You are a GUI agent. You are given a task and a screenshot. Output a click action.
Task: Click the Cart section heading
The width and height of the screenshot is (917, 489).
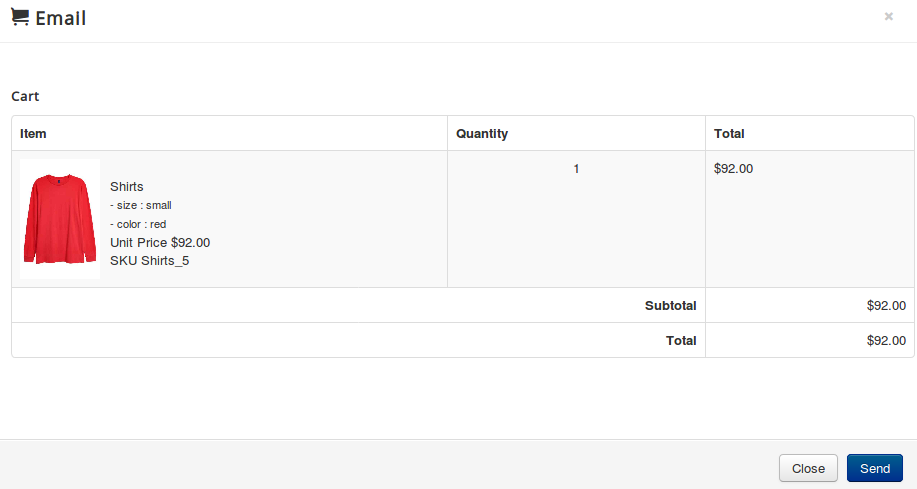[25, 96]
